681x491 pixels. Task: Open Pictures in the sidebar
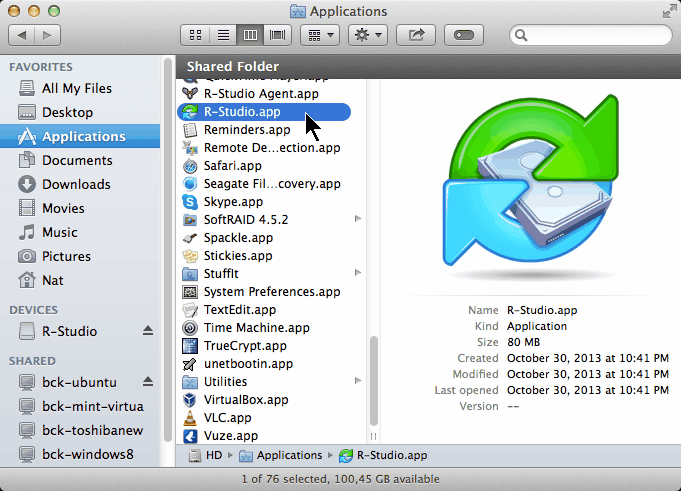(80, 256)
